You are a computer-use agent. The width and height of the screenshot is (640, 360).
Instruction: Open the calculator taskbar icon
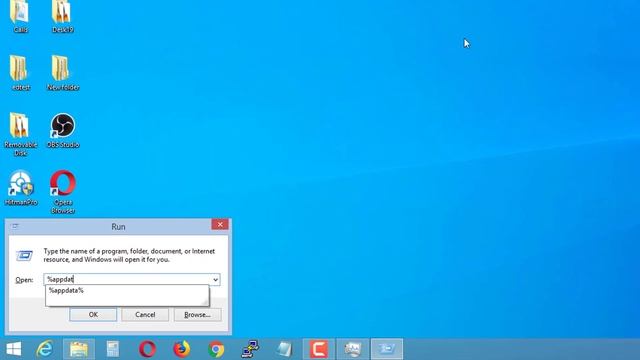click(x=113, y=349)
